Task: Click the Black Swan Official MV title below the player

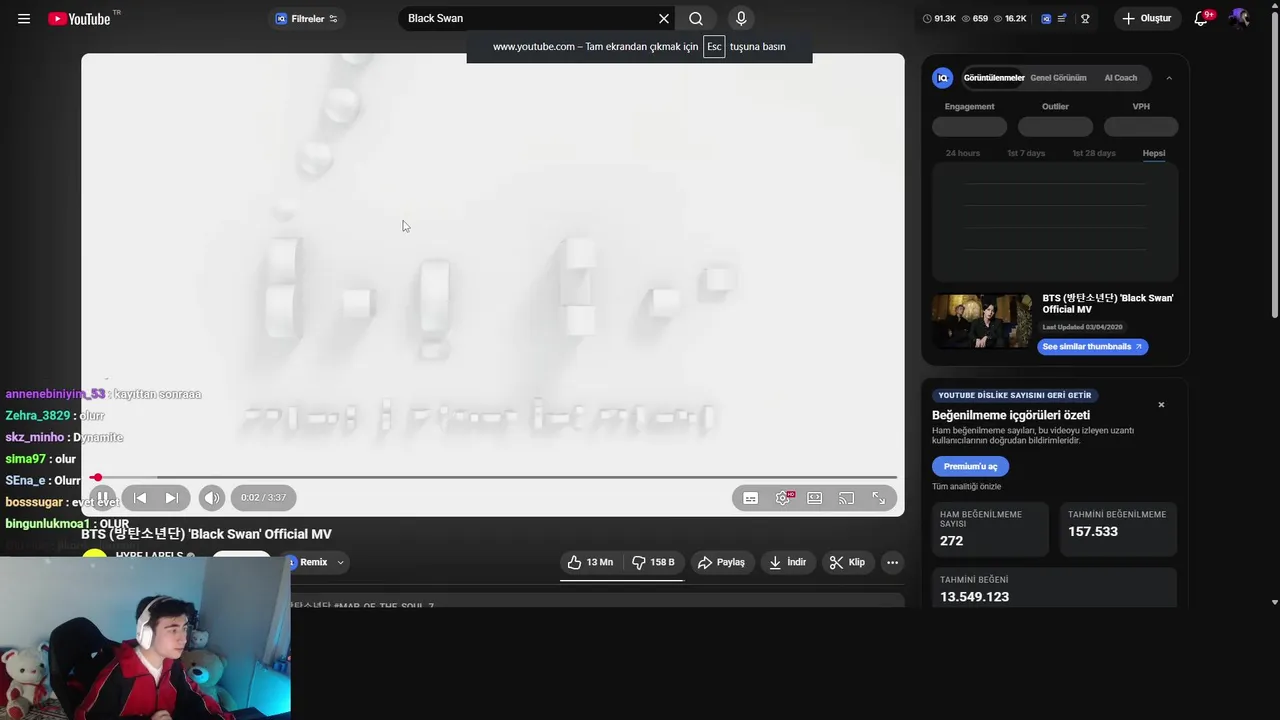Action: 206,534
